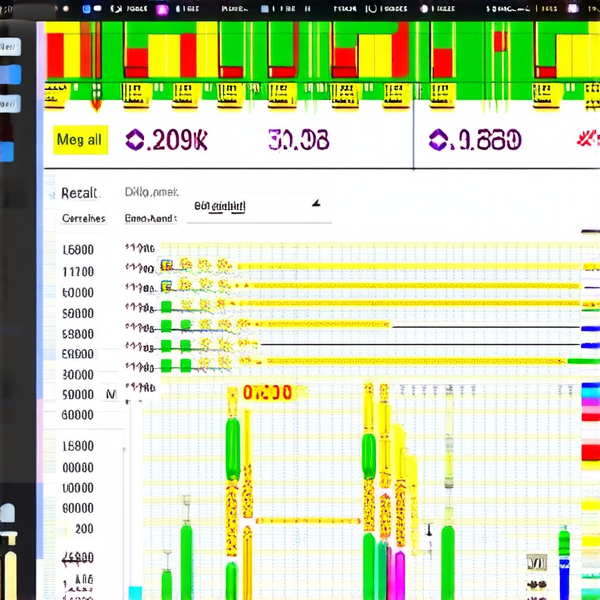Click the red 0.00 label in chart
The image size is (600, 600).
(266, 393)
